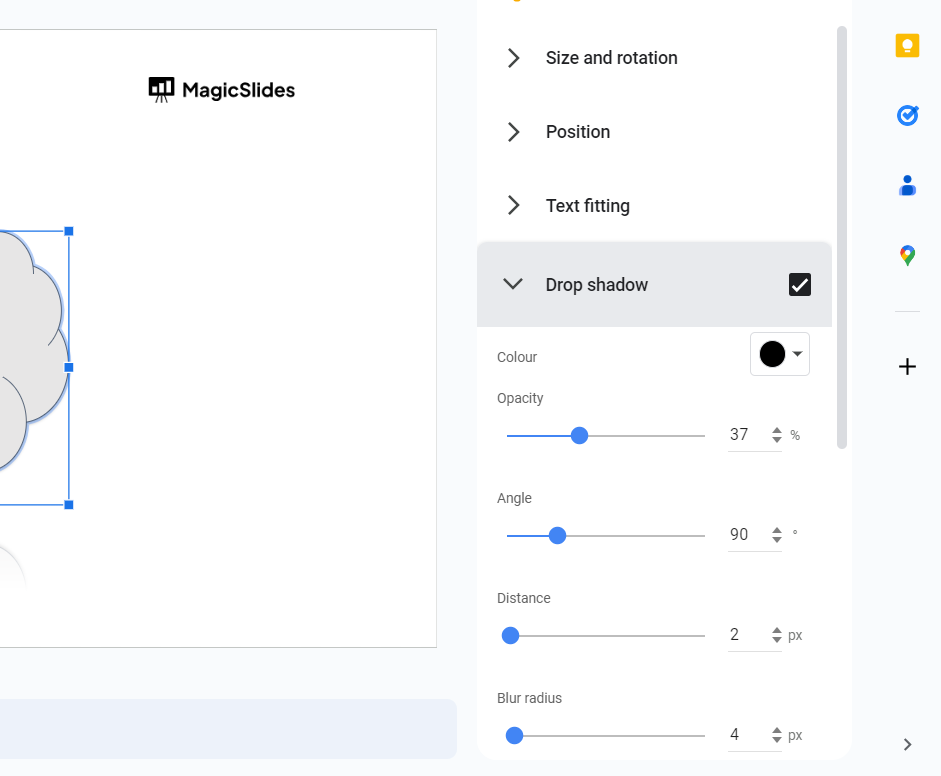Screen dimensions: 941x776
Task: Uncheck the Drop shadow checkbox
Action: pyautogui.click(x=800, y=285)
